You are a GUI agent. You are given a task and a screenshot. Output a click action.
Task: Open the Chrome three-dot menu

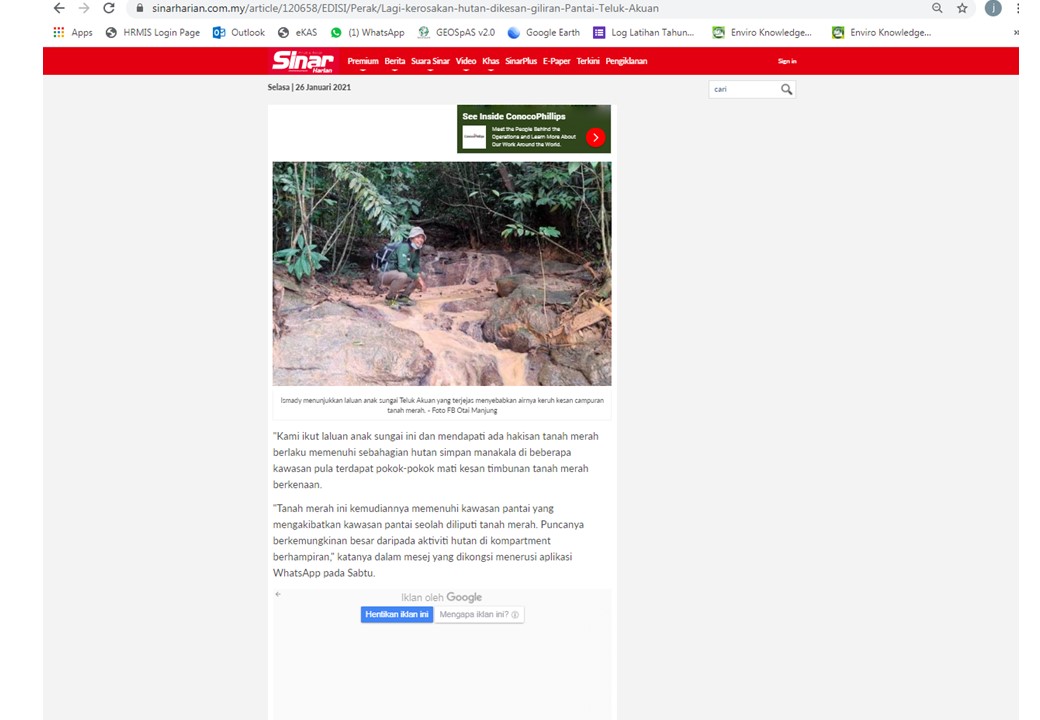(1017, 8)
